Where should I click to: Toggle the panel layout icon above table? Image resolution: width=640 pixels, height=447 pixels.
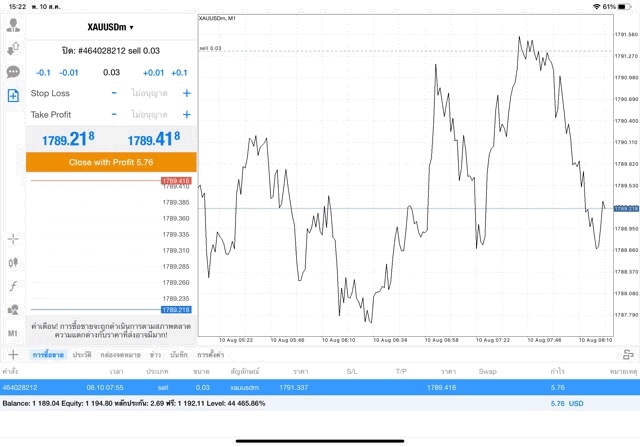coord(628,354)
